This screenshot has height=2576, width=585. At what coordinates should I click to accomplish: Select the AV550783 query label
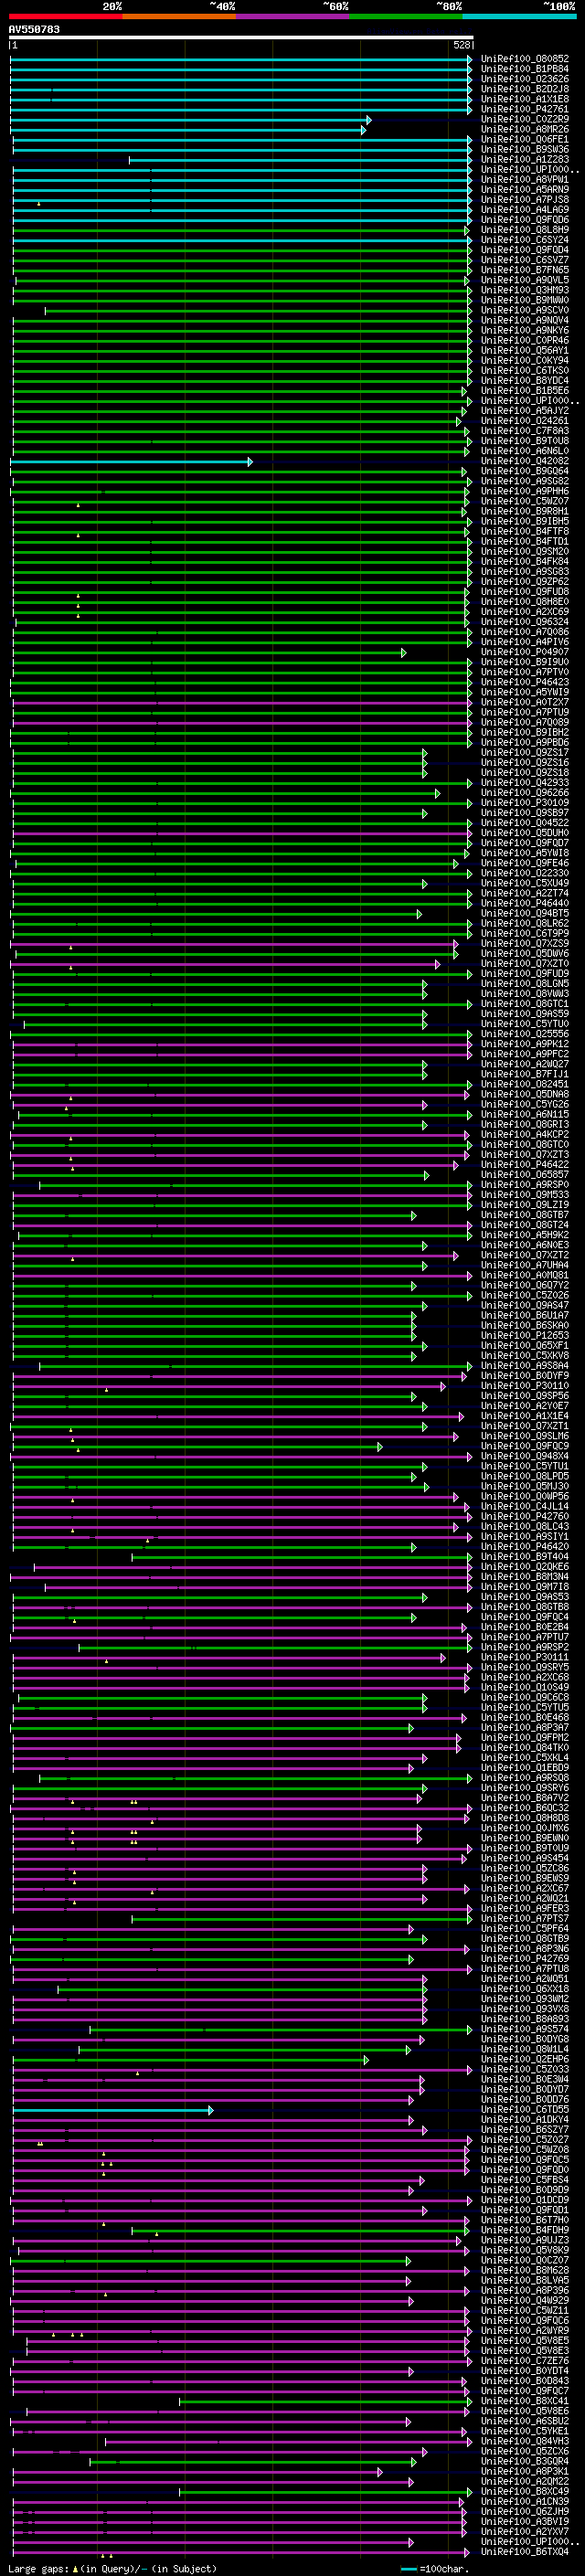point(34,29)
